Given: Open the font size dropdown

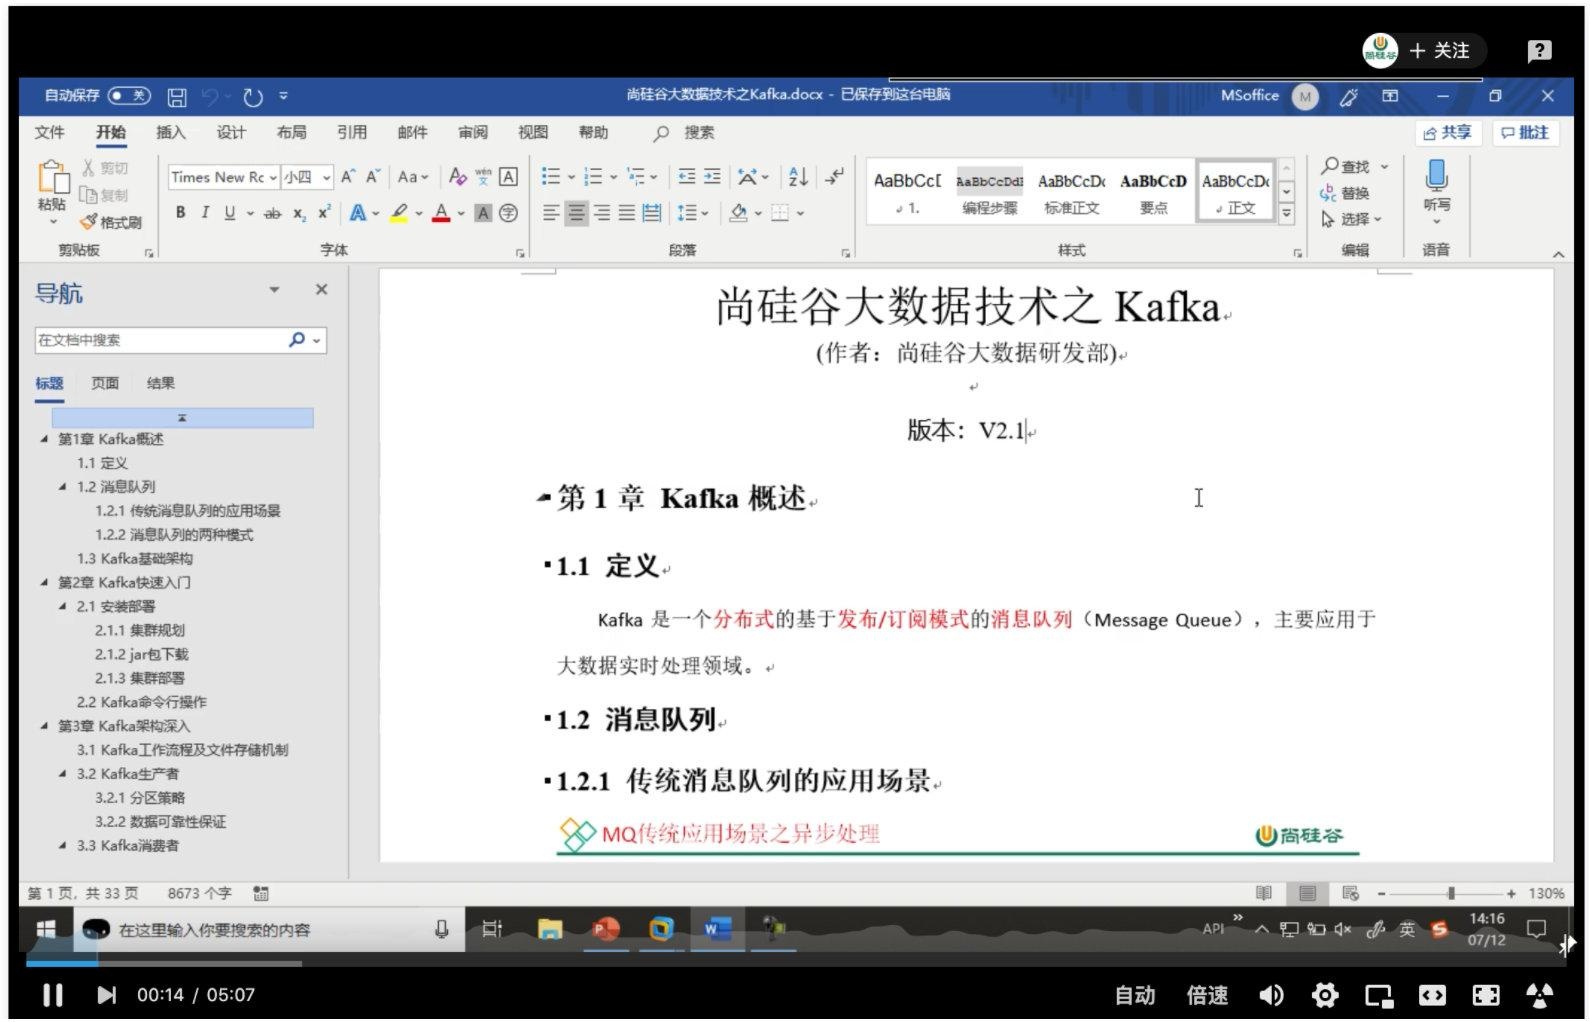Looking at the screenshot, I should [x=326, y=177].
